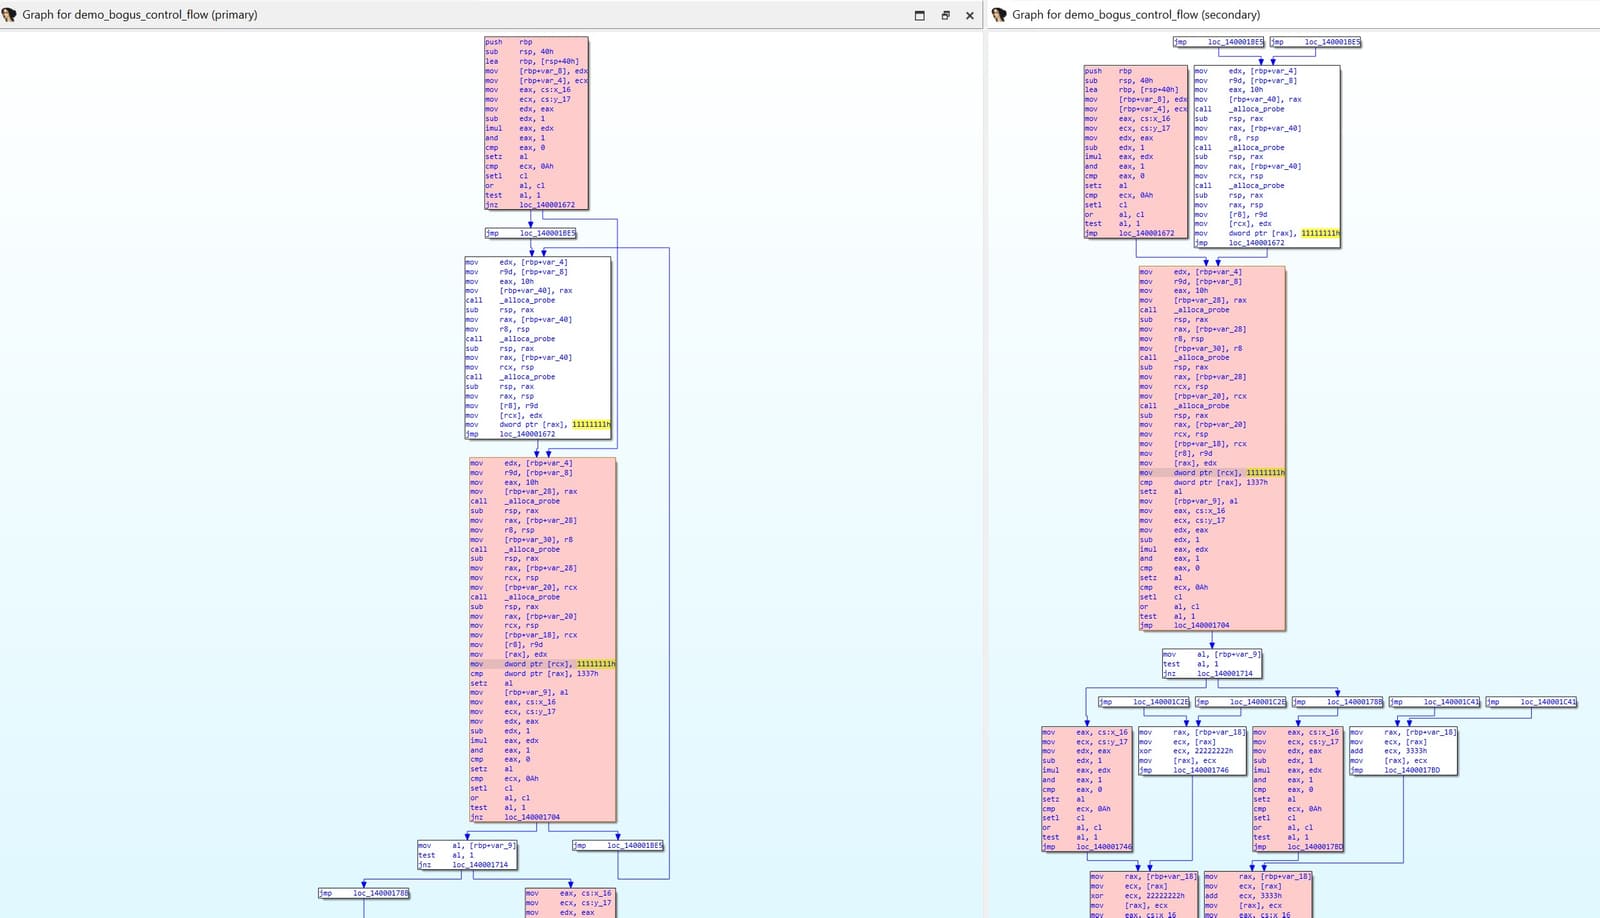Select the jmp node directly beneath primary entry block
The image size is (1600, 918).
(x=531, y=233)
